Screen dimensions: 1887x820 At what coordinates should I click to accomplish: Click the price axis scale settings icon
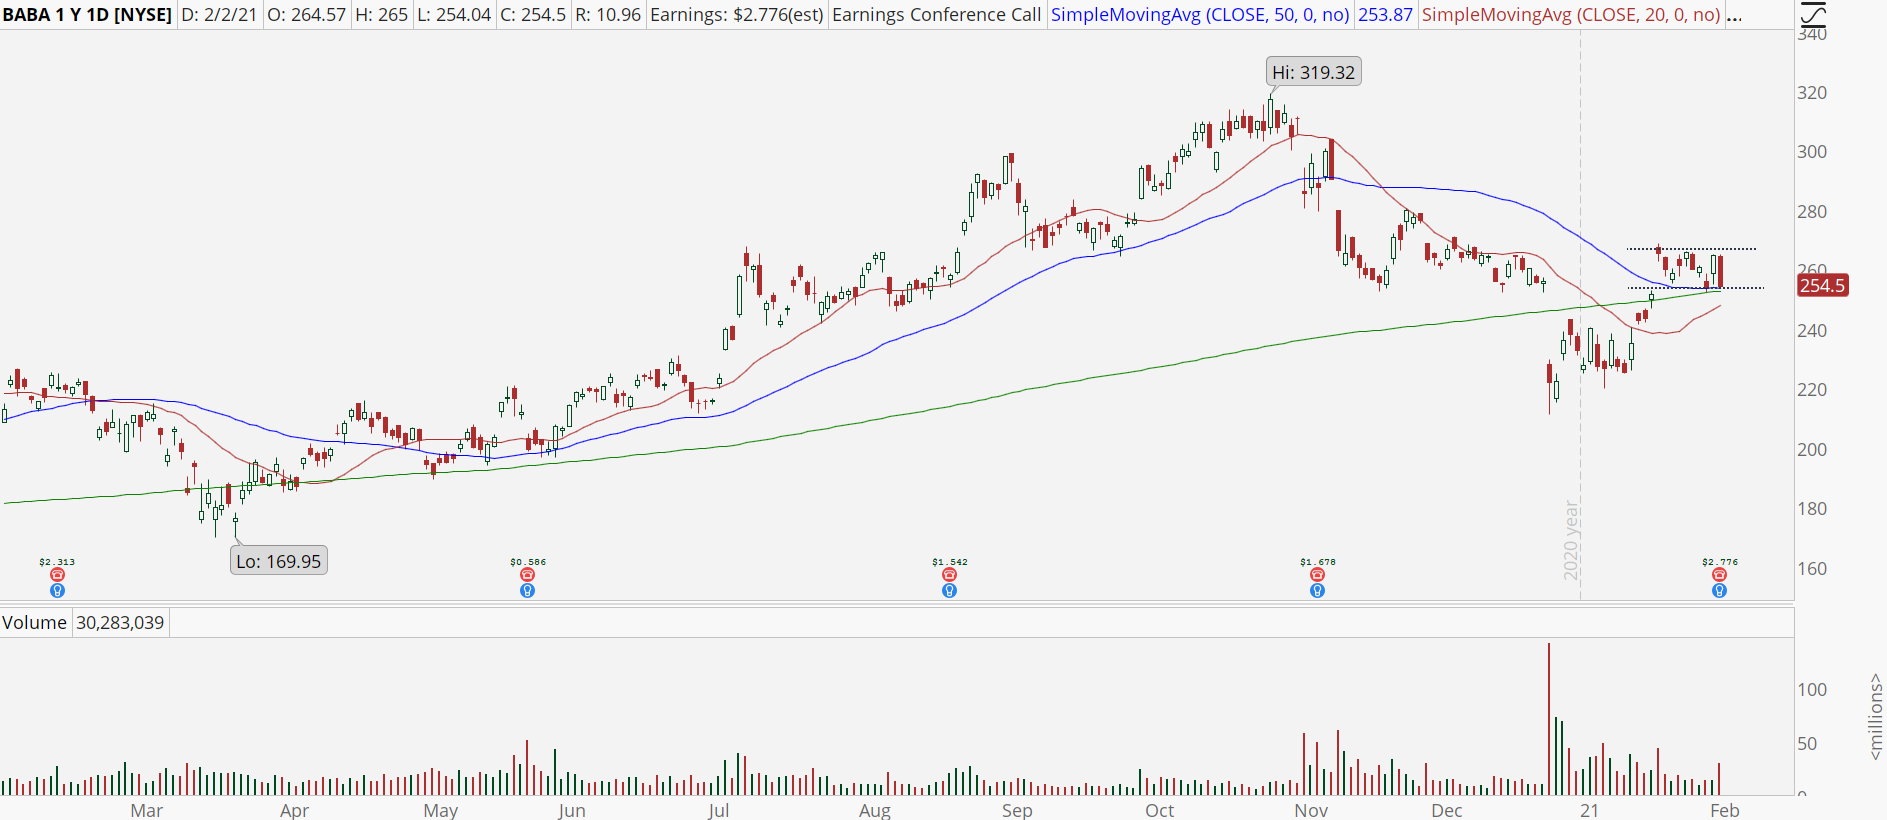coord(1813,14)
